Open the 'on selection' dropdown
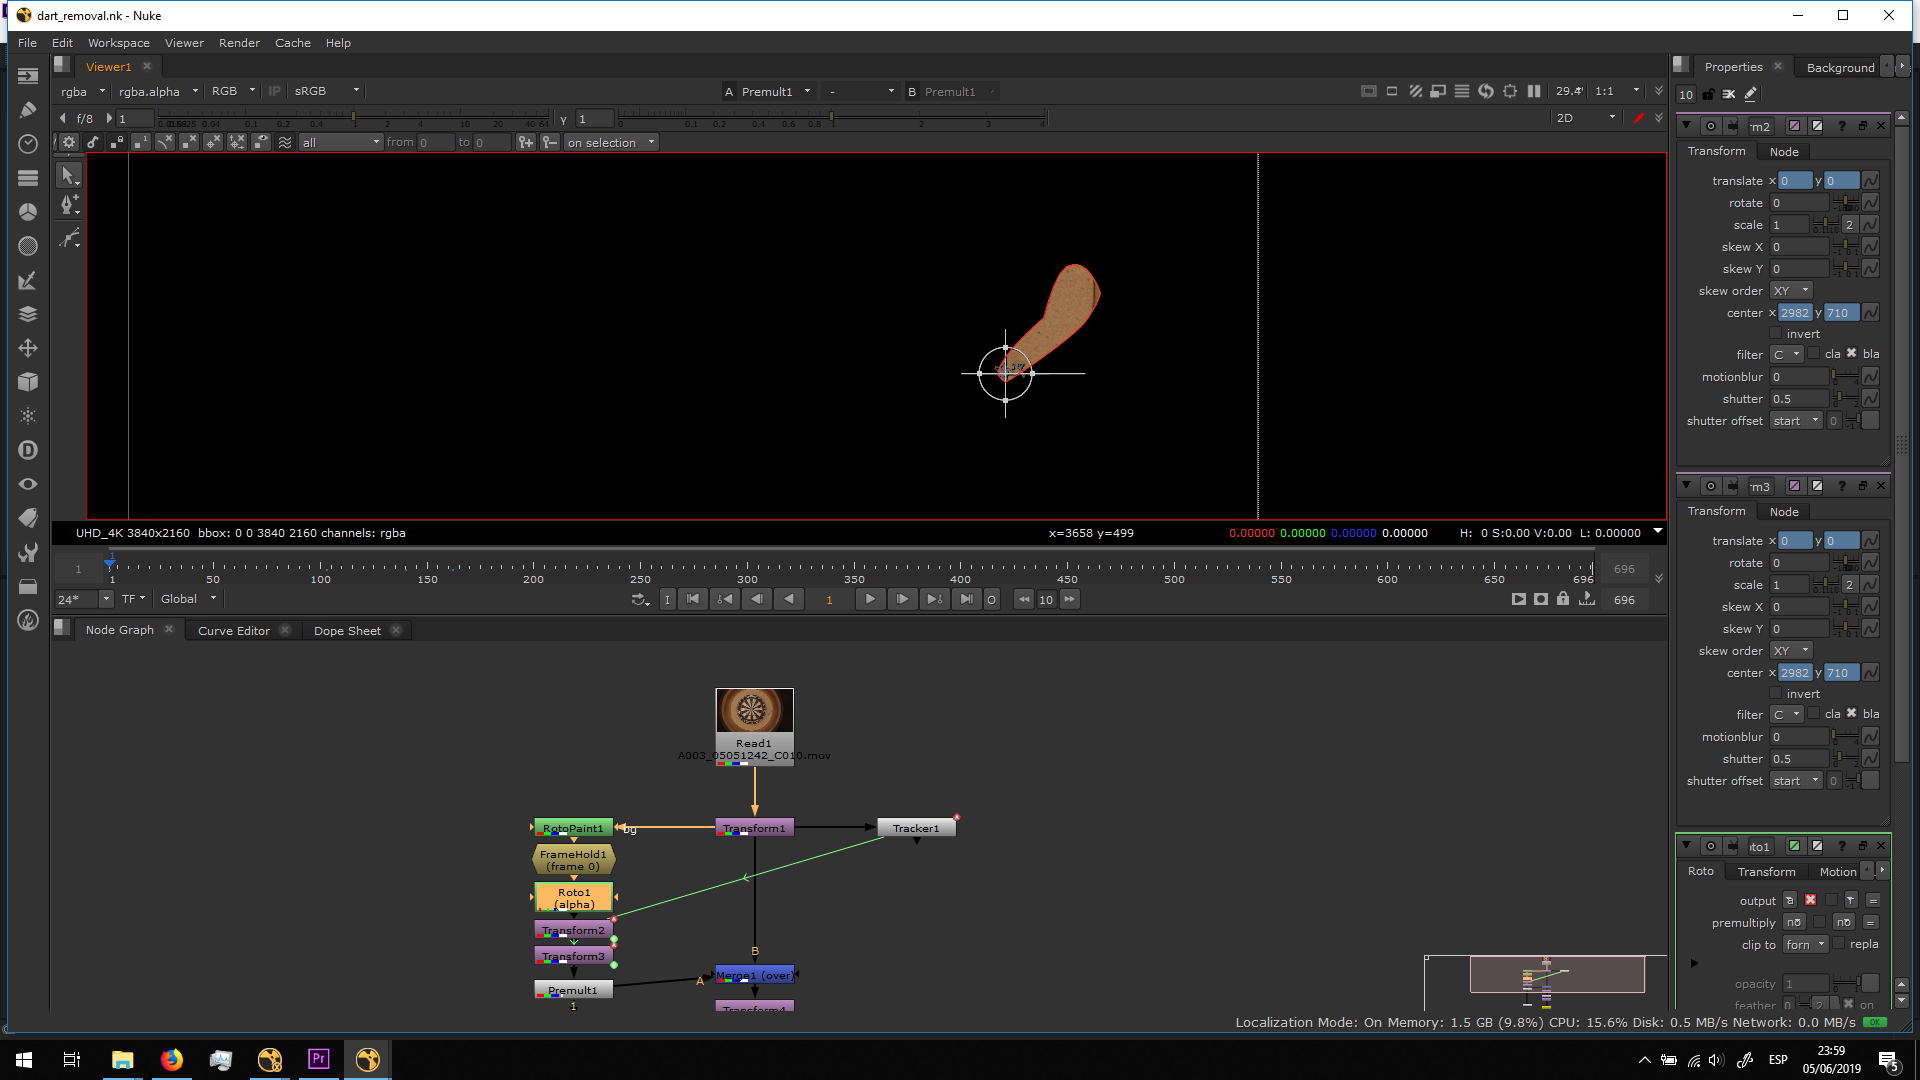The width and height of the screenshot is (1920, 1080). (x=611, y=142)
